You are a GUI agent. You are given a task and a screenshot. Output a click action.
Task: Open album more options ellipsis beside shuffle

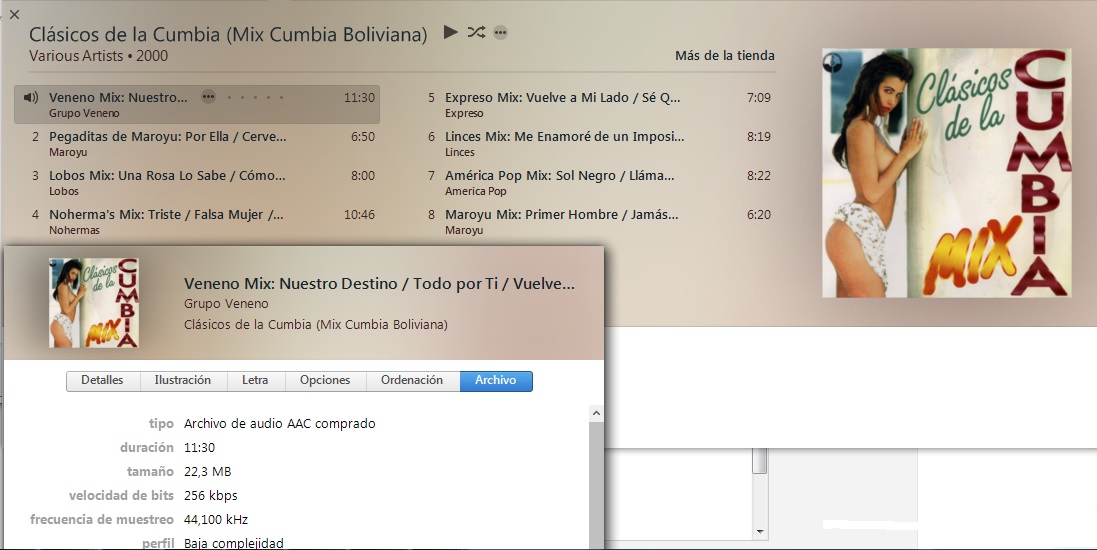pyautogui.click(x=500, y=32)
